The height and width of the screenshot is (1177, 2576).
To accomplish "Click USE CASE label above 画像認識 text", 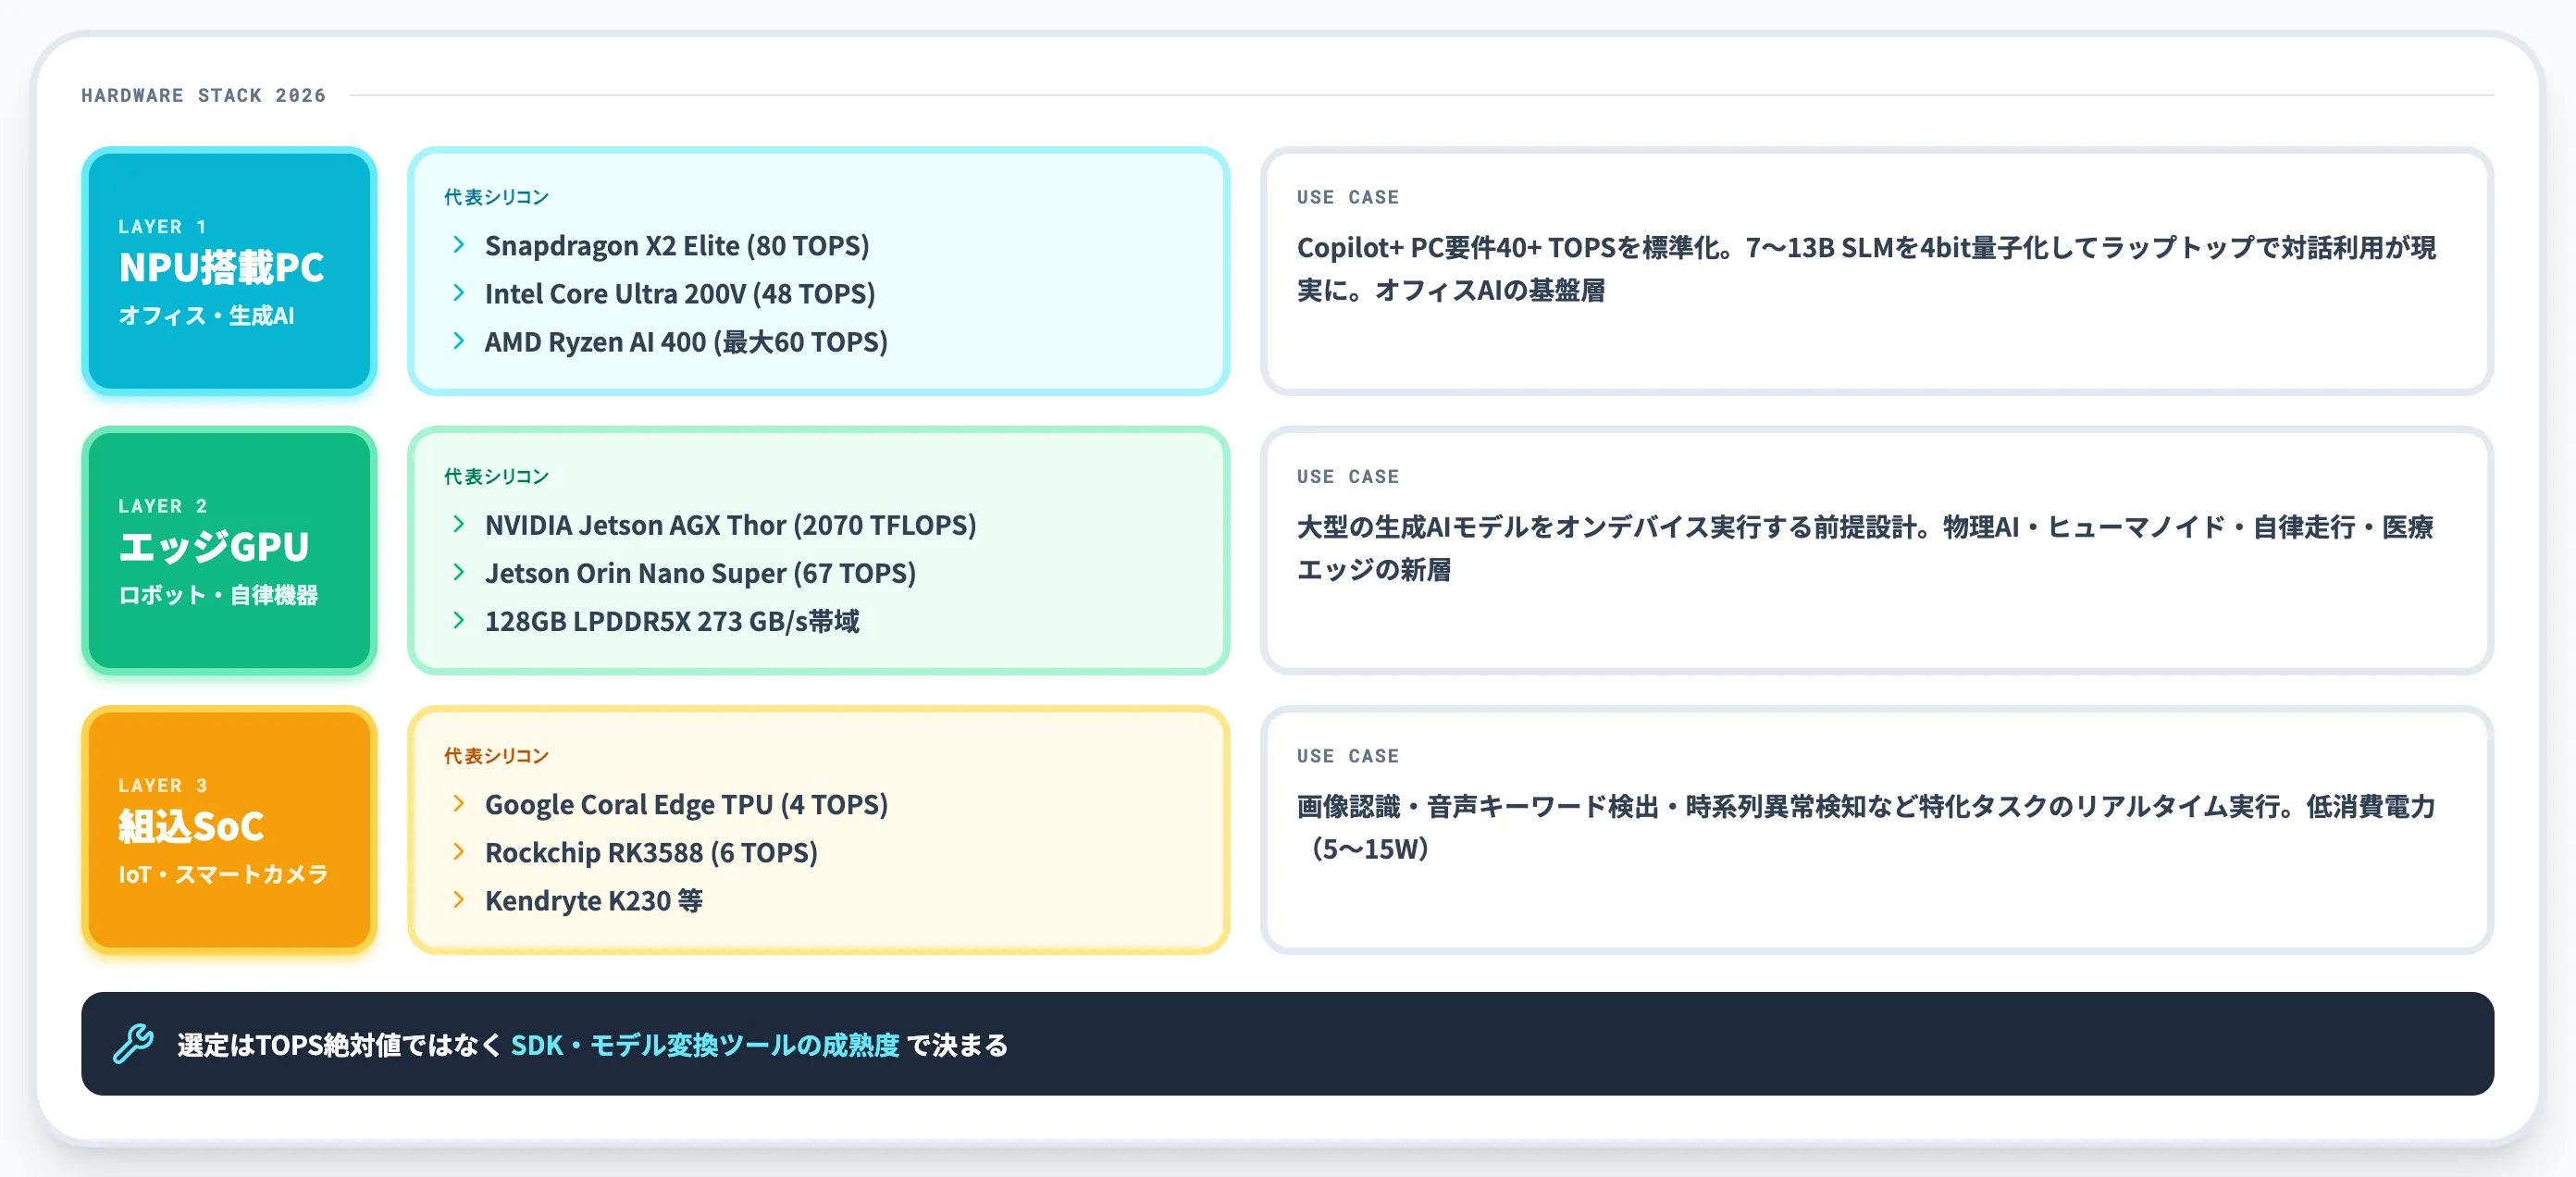I will point(1348,756).
